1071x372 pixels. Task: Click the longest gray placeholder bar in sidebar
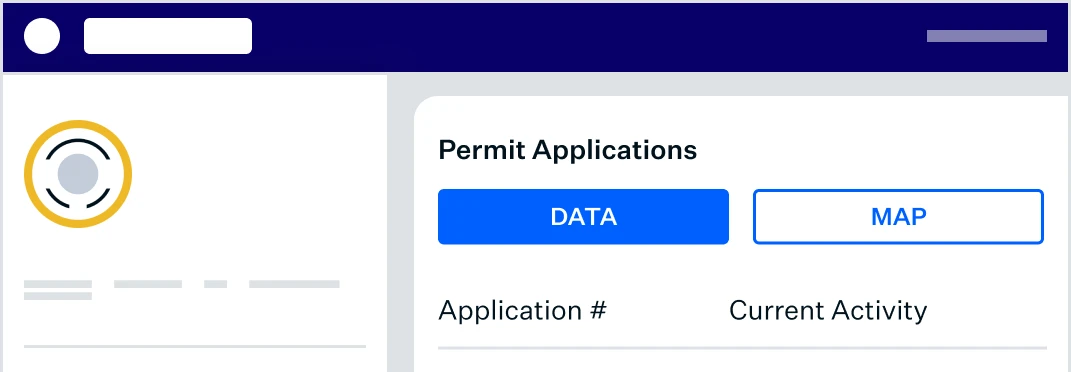[294, 284]
